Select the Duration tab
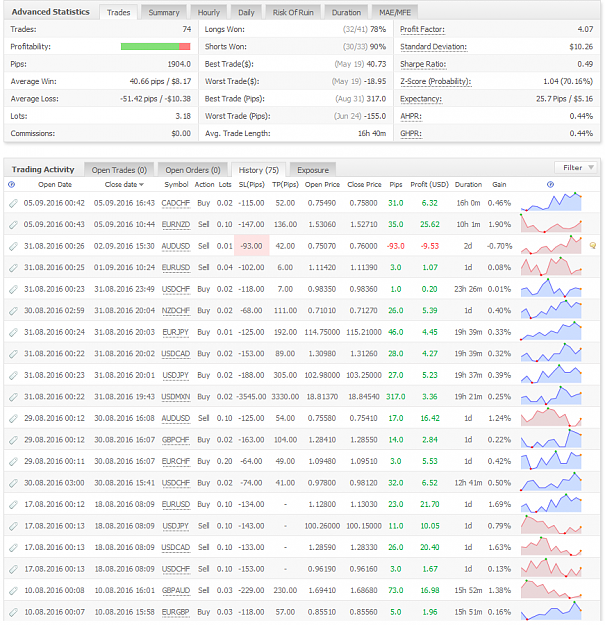Screen dimensions: 605x625 coord(346,12)
